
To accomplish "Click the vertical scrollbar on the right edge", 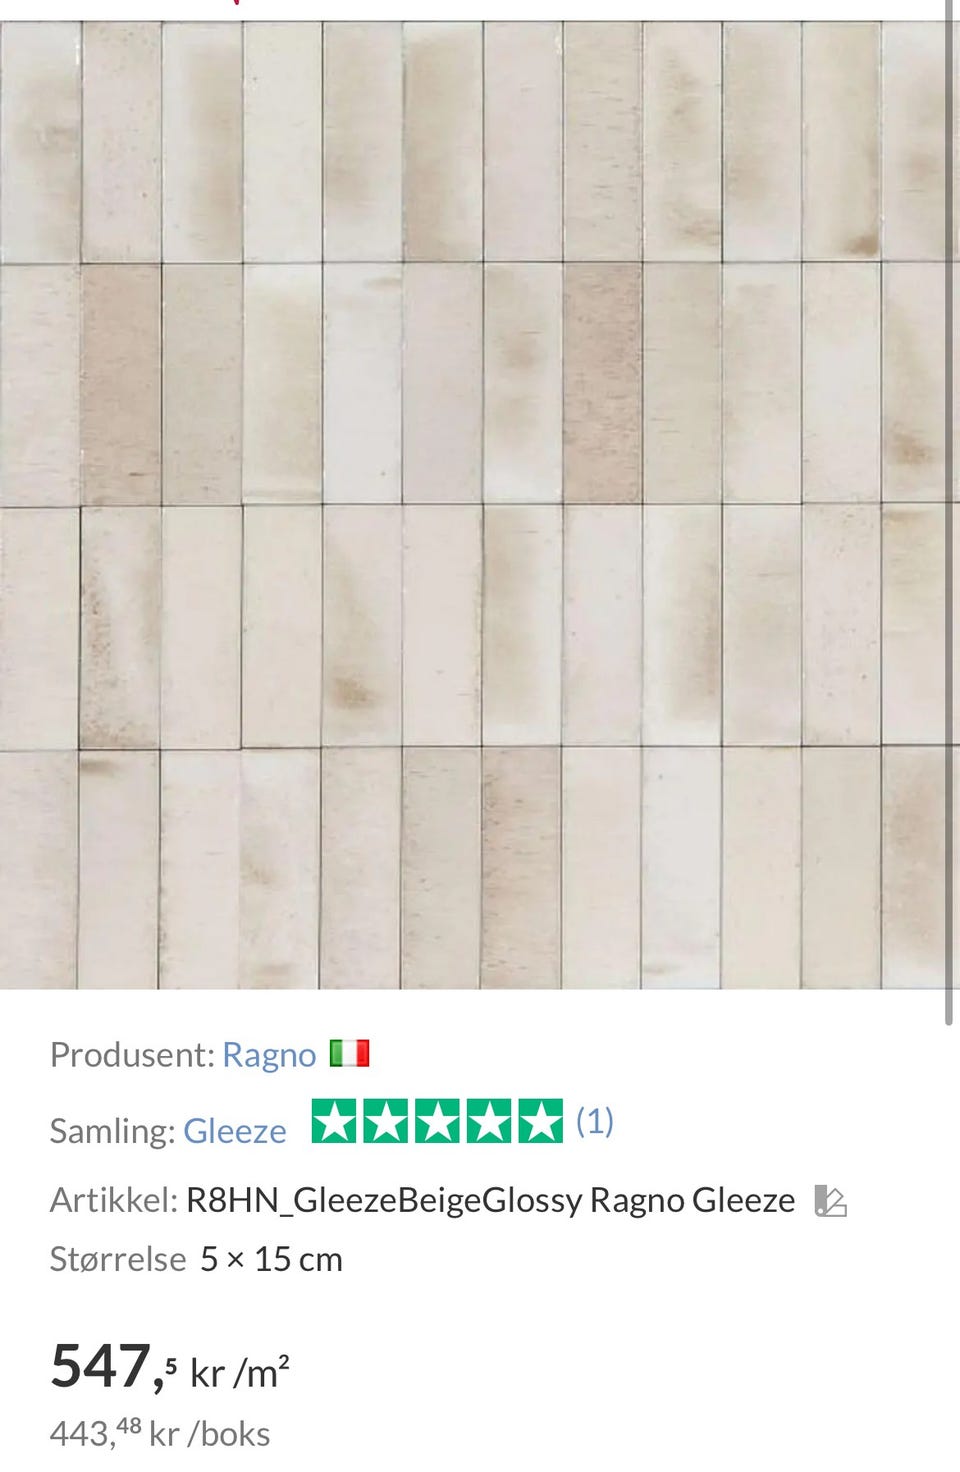I will (950, 512).
